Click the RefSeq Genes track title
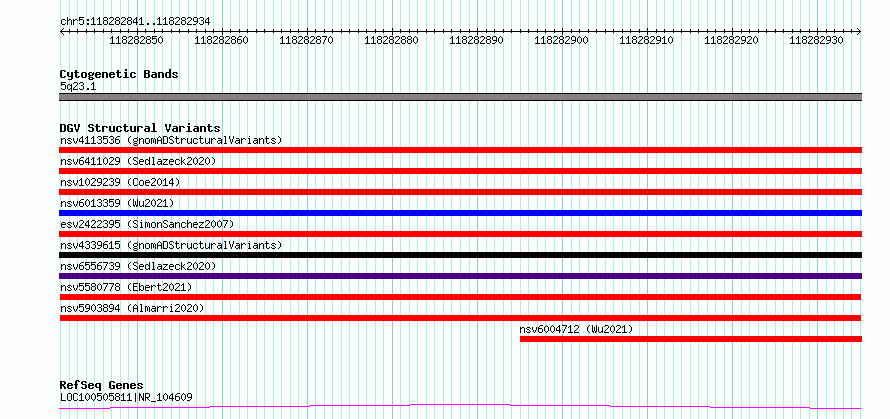The image size is (890, 419). [101, 386]
